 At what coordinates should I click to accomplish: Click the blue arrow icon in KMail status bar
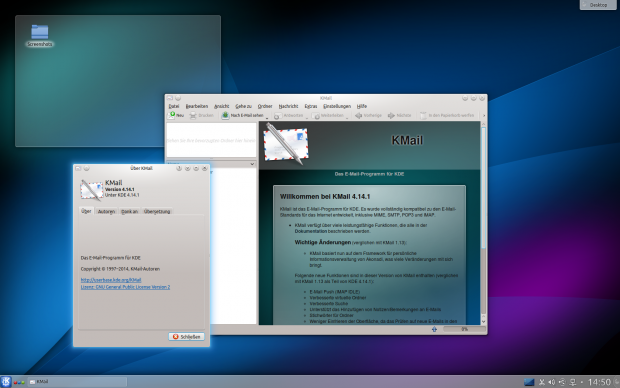pyautogui.click(x=434, y=329)
